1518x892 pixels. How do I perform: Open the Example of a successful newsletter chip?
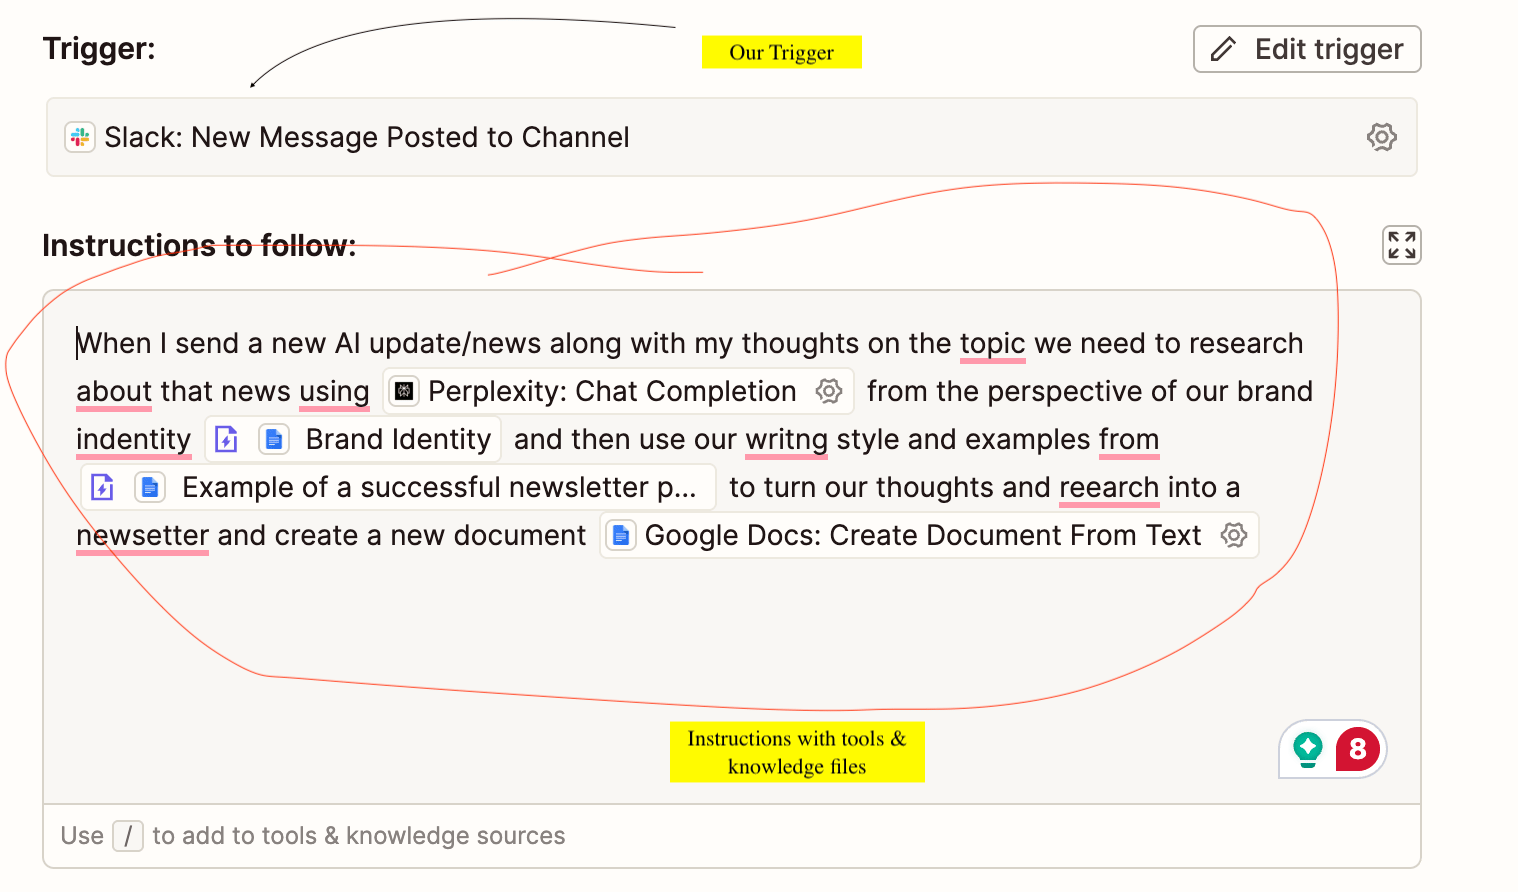(x=399, y=487)
